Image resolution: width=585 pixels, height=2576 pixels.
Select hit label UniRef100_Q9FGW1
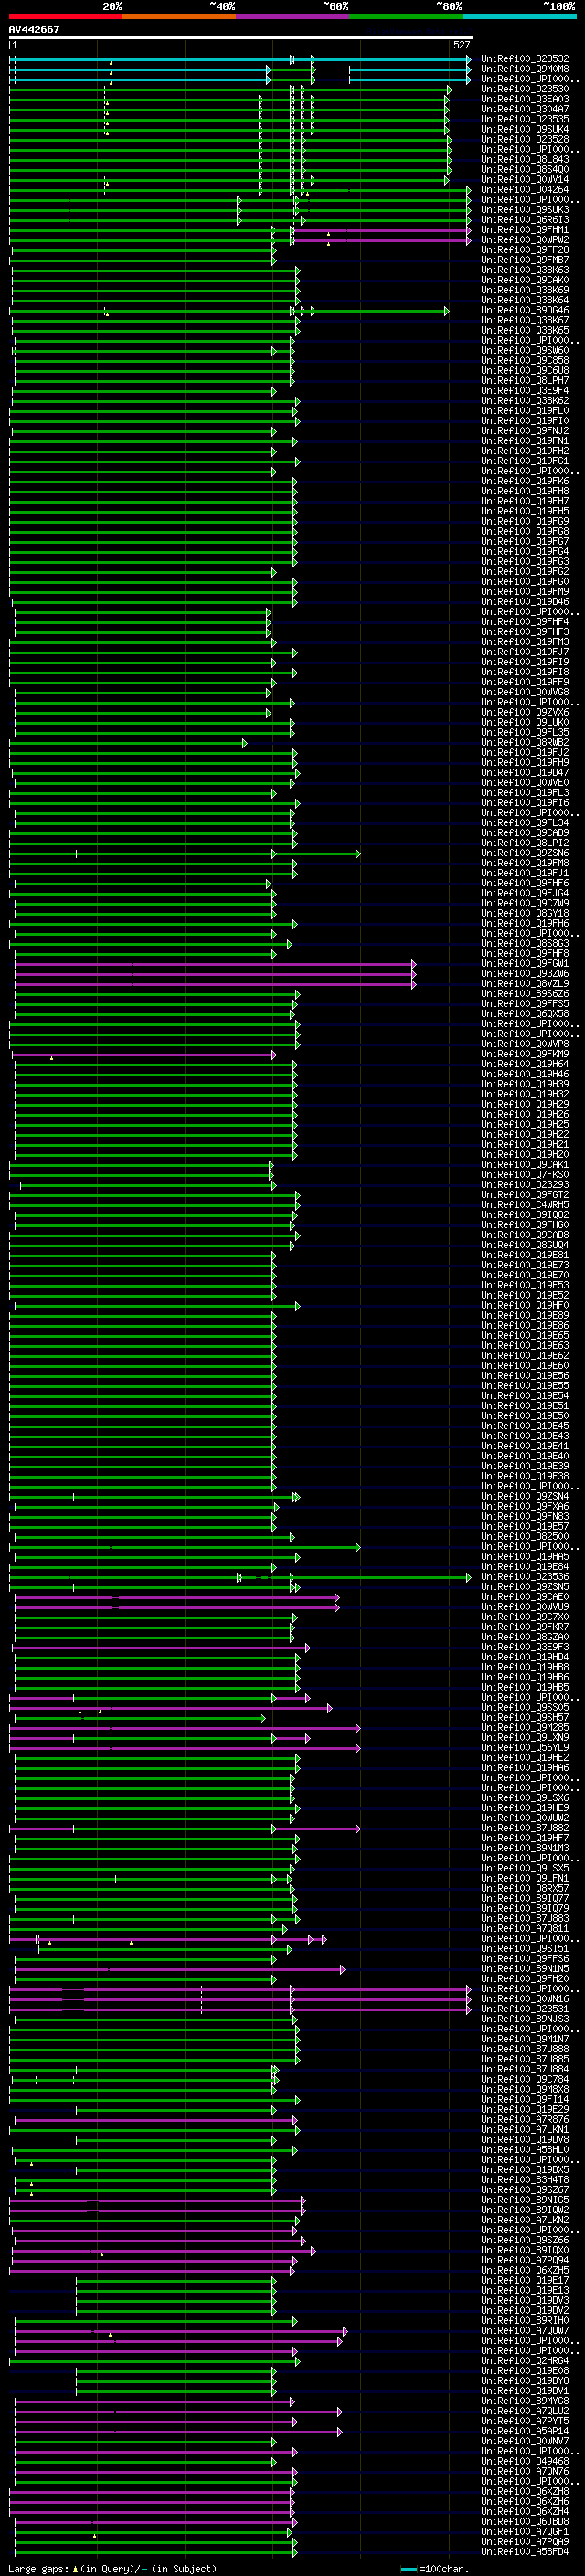click(x=525, y=963)
